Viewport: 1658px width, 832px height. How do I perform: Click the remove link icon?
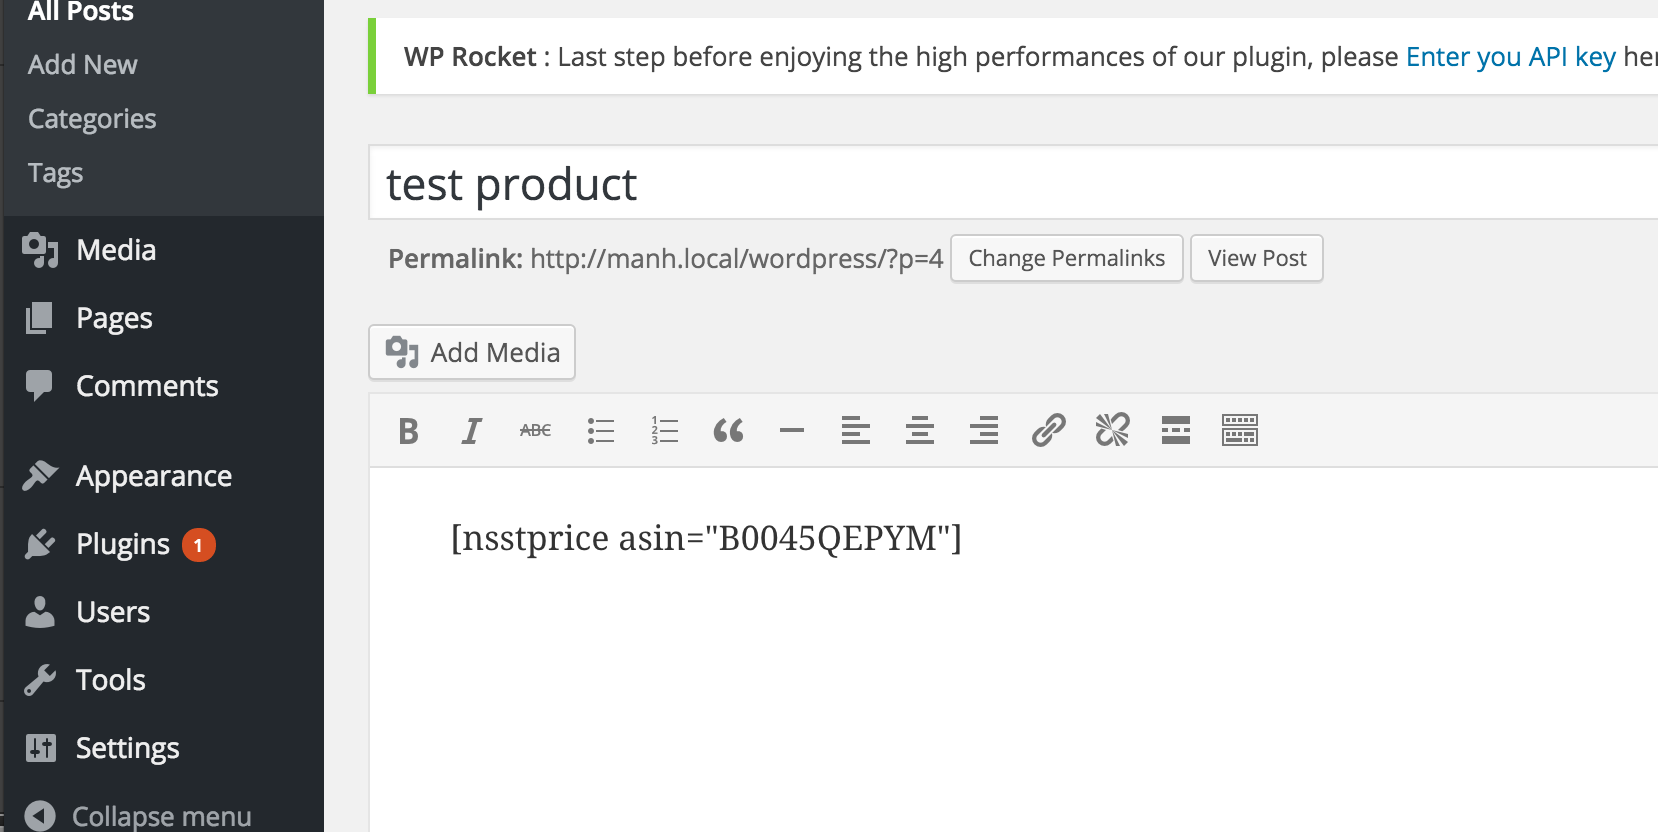pos(1112,431)
